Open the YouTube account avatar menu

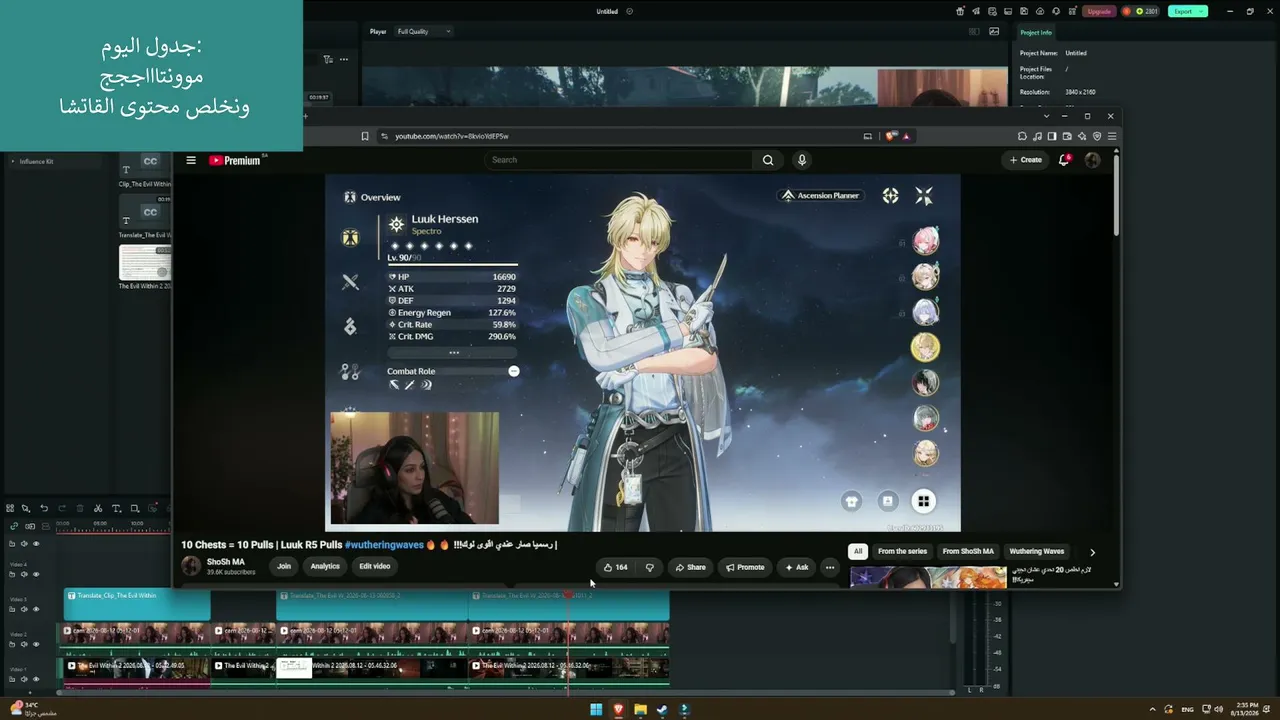coord(1092,160)
